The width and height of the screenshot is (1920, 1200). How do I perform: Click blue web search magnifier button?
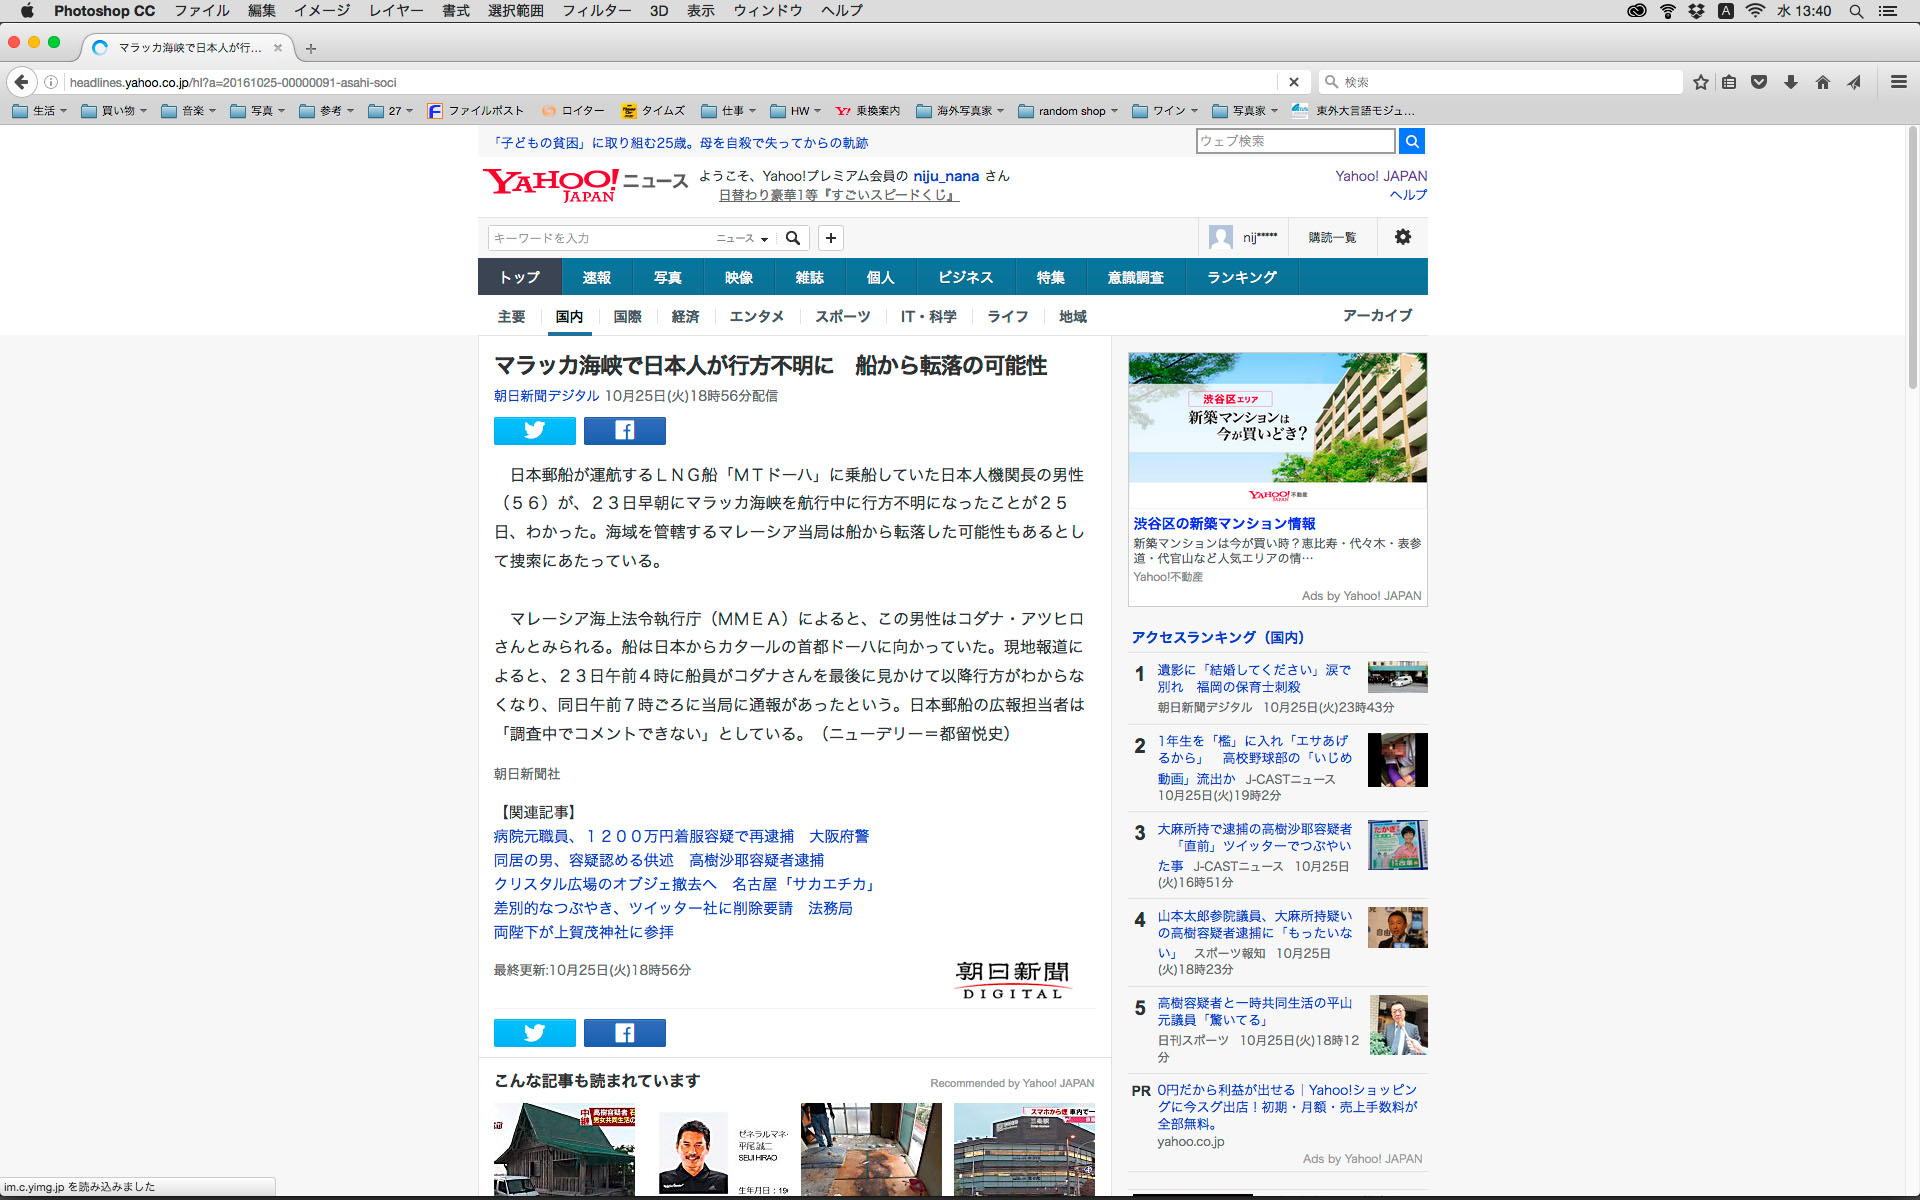(x=1411, y=141)
